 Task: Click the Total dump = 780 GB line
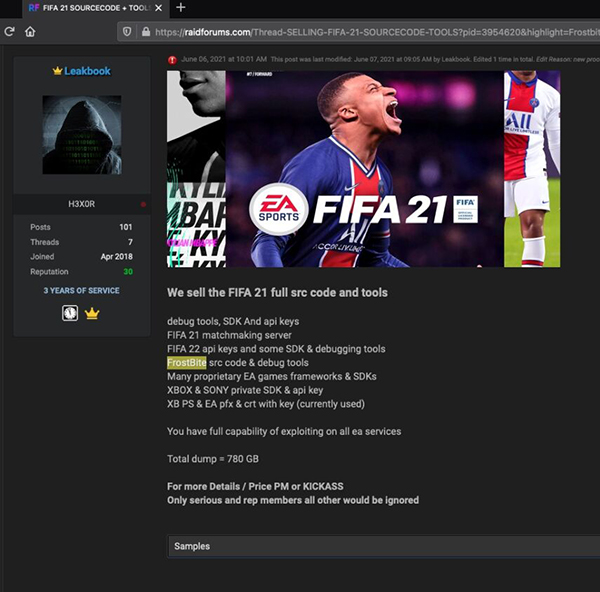click(213, 459)
